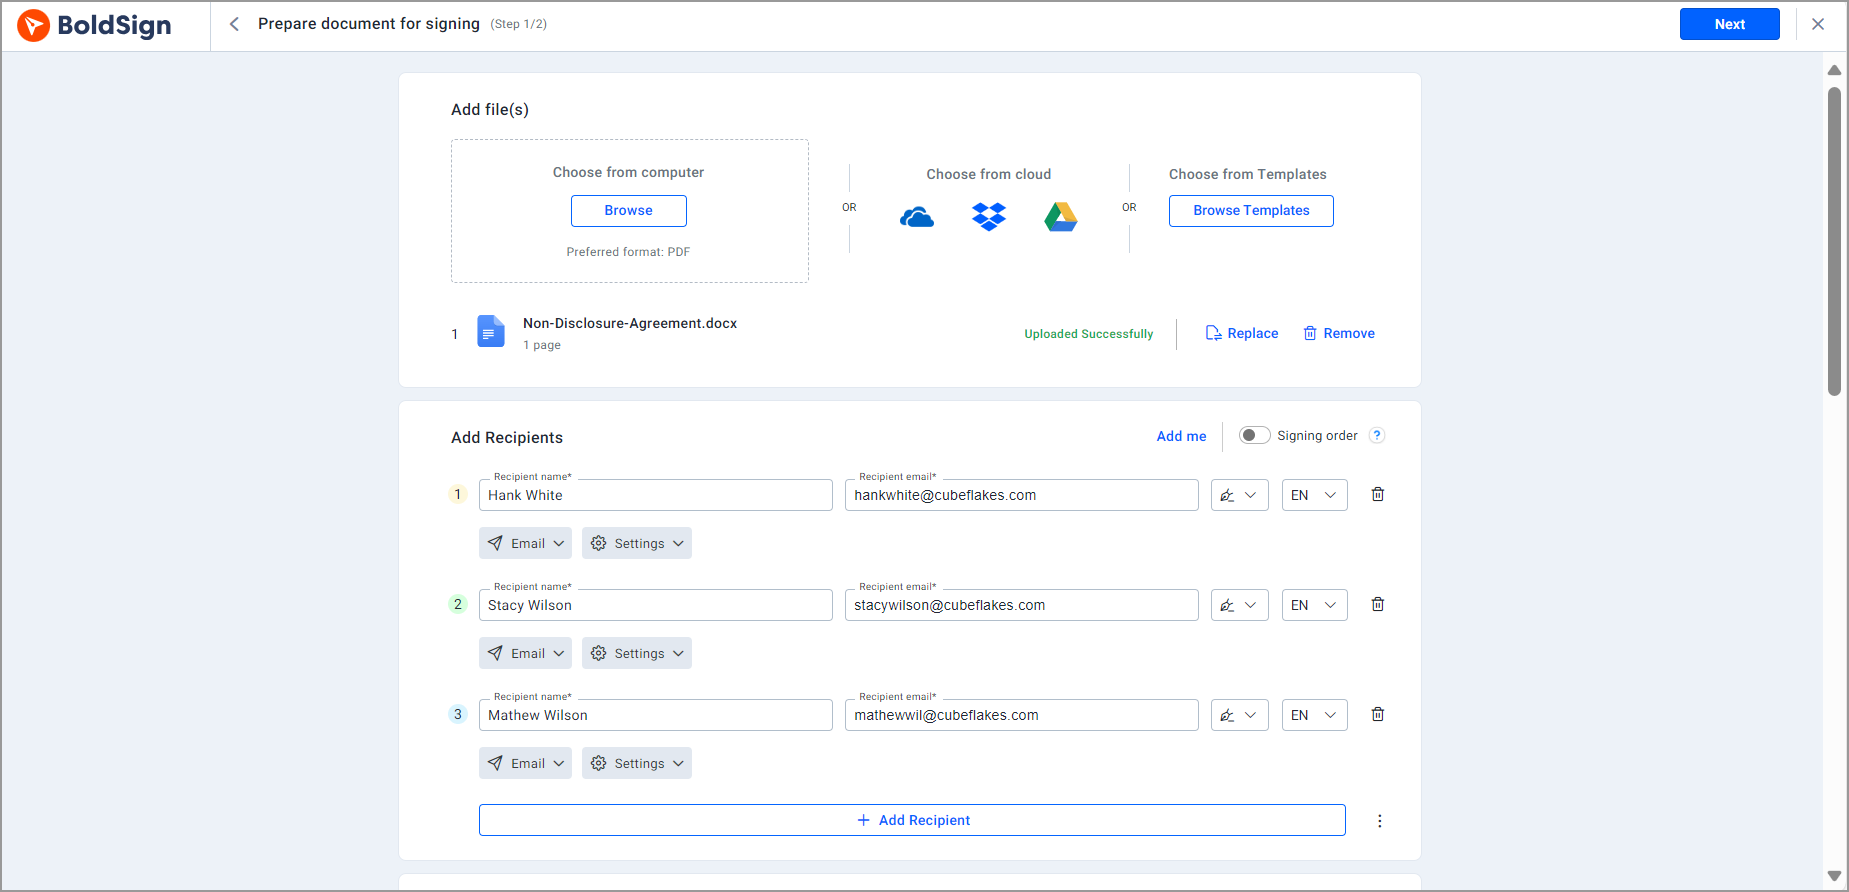
Task: Edit email hankwhite@cubeflakes.com
Action: (x=1022, y=495)
